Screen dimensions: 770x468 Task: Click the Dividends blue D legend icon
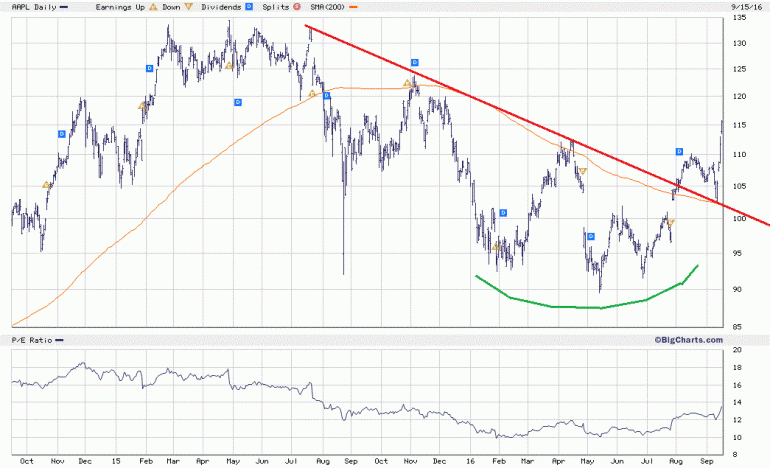(x=249, y=7)
